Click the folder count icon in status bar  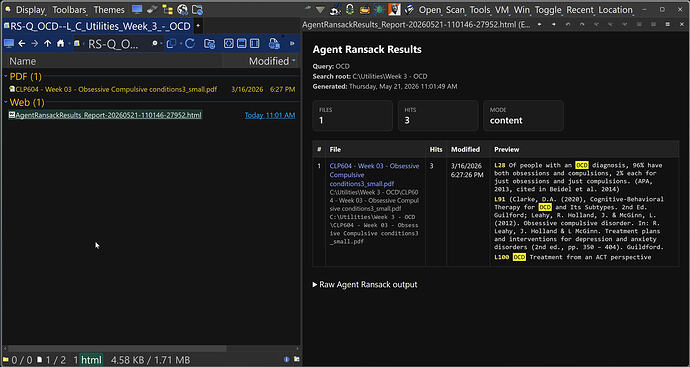tap(6, 360)
